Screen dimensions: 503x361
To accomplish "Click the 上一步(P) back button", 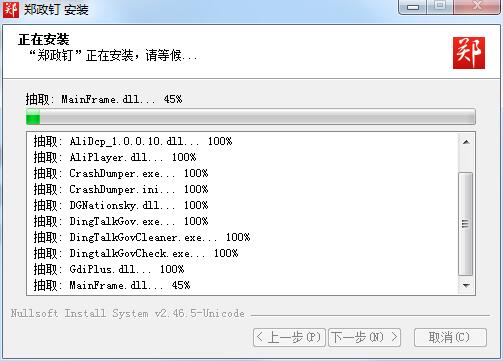I will 289,337.
